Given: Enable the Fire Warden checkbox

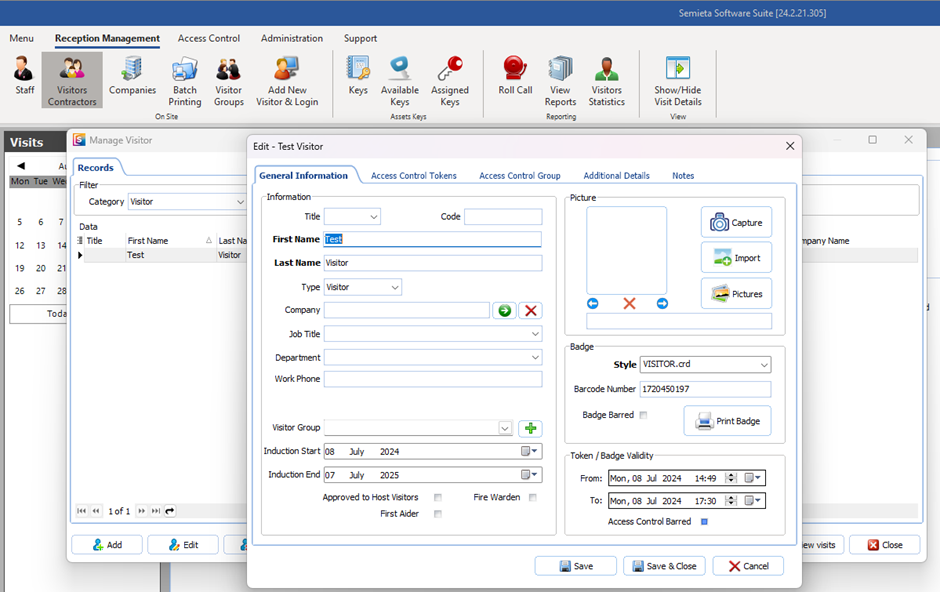Looking at the screenshot, I should click(x=530, y=497).
